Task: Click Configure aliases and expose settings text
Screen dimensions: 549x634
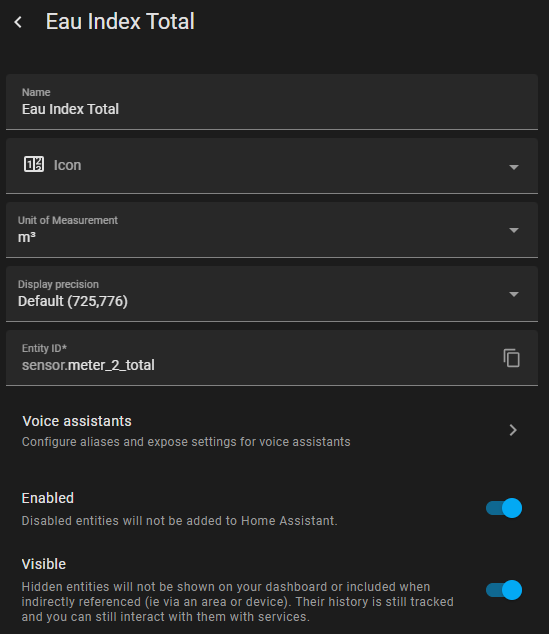Action: (186, 442)
